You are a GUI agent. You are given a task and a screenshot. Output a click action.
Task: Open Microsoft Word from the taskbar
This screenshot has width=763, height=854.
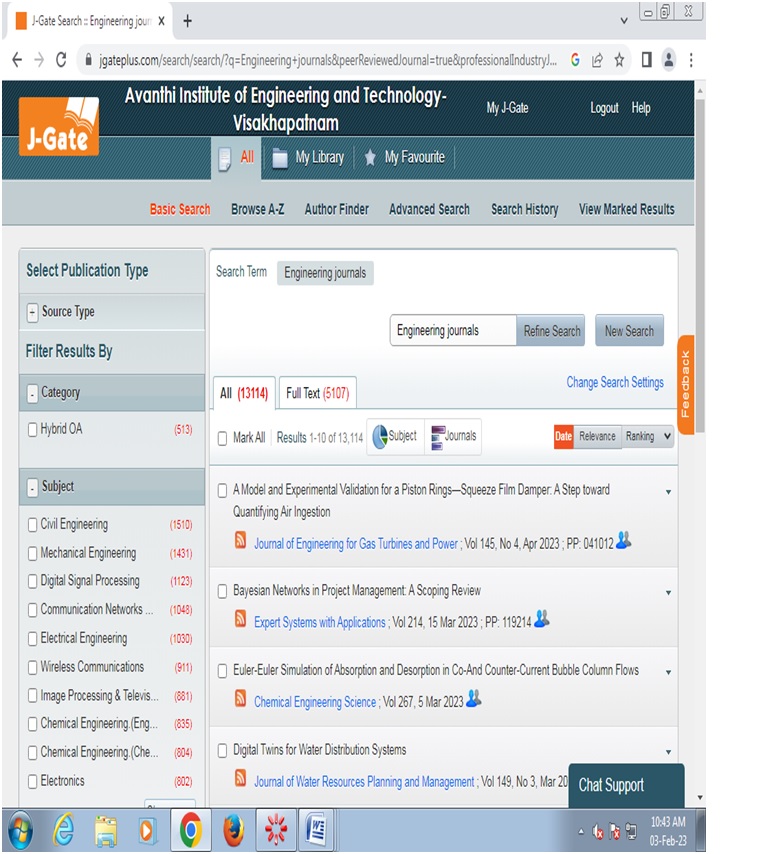tap(316, 831)
